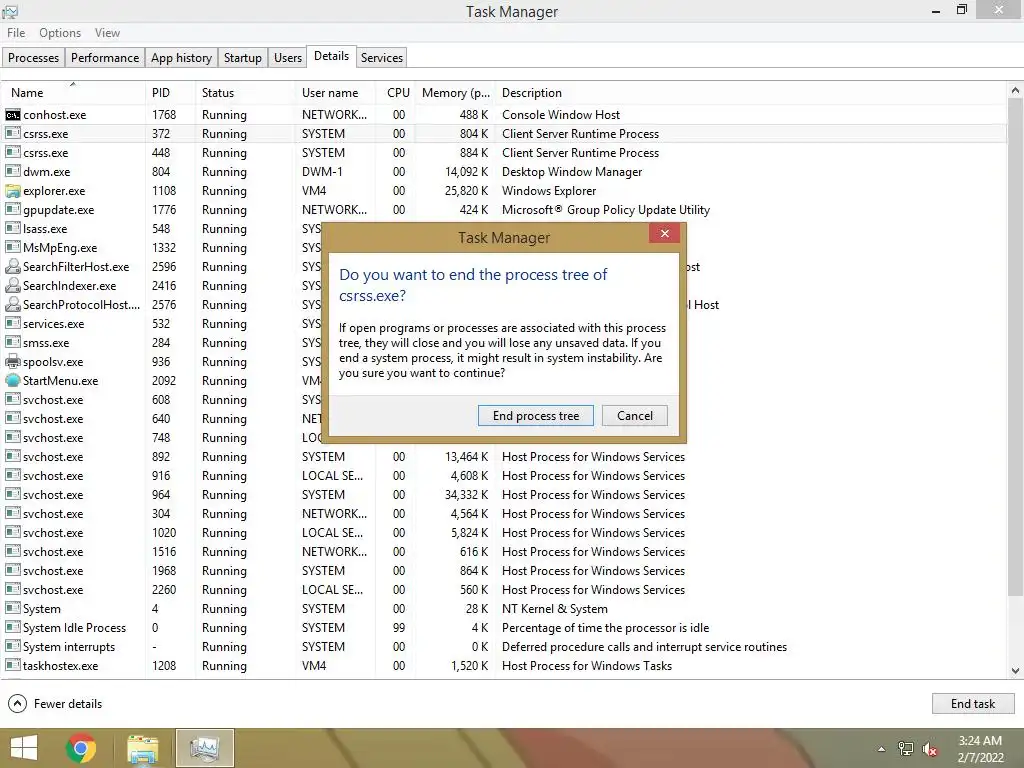Open Google Chrome from the taskbar
This screenshot has width=1024, height=768.
[81, 748]
